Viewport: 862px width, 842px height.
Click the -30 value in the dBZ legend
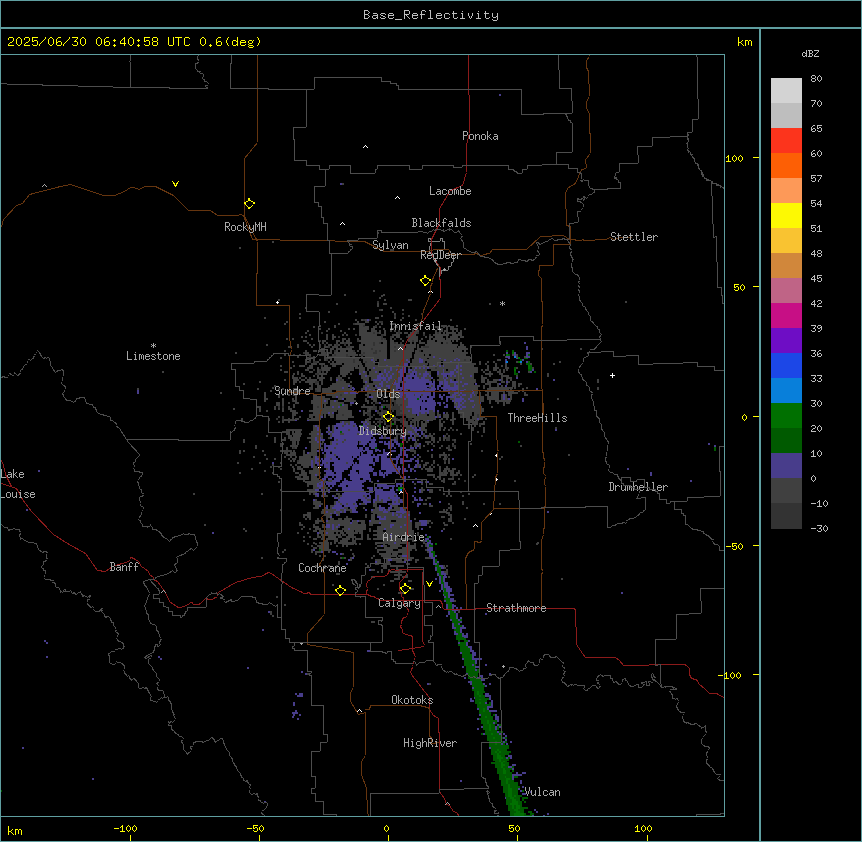point(819,528)
